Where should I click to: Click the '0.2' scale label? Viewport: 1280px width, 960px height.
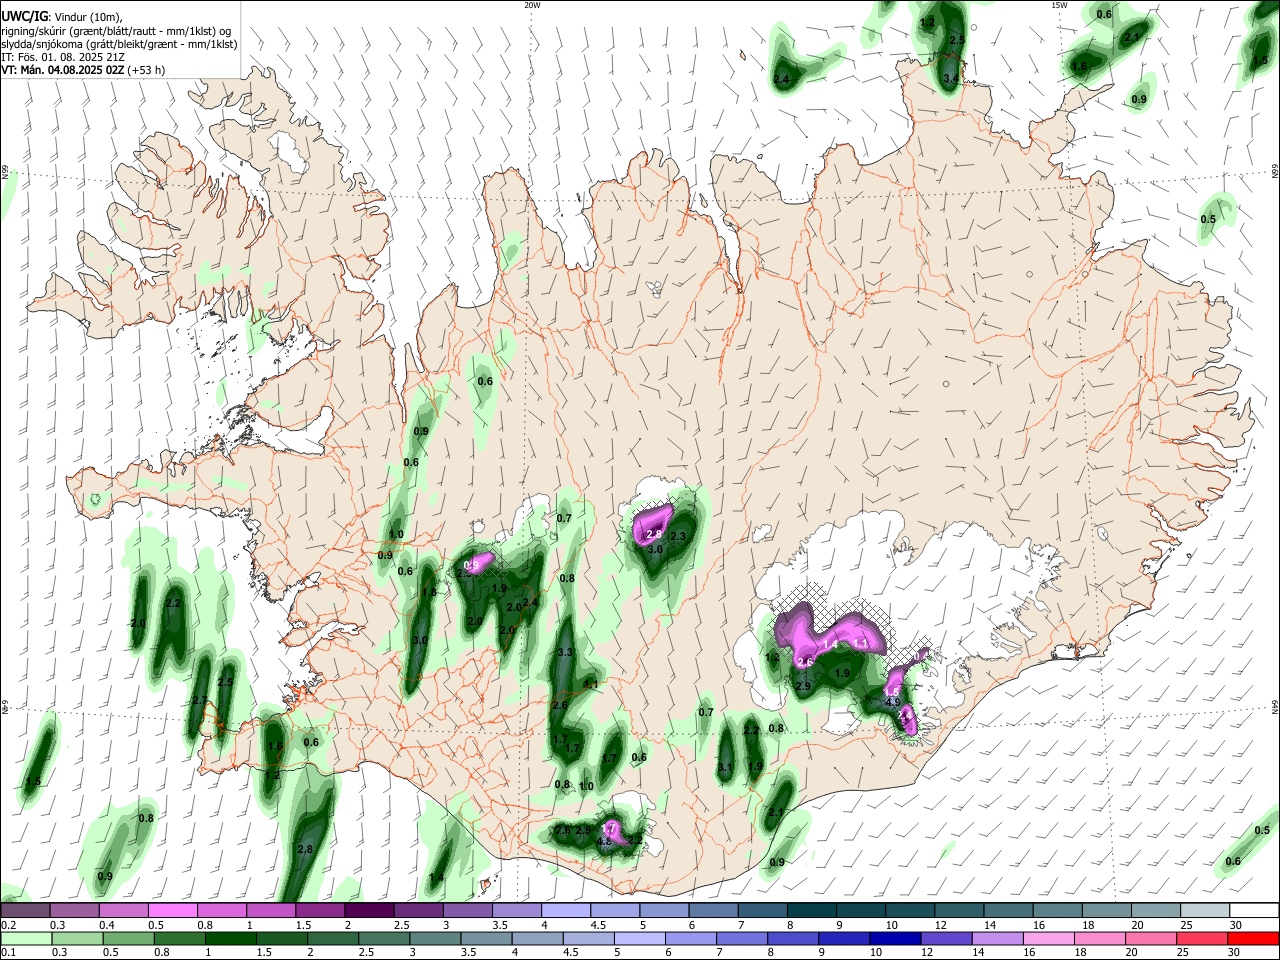point(8,925)
